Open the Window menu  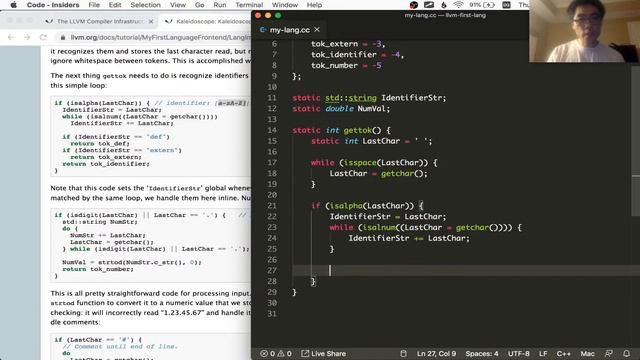pos(284,5)
